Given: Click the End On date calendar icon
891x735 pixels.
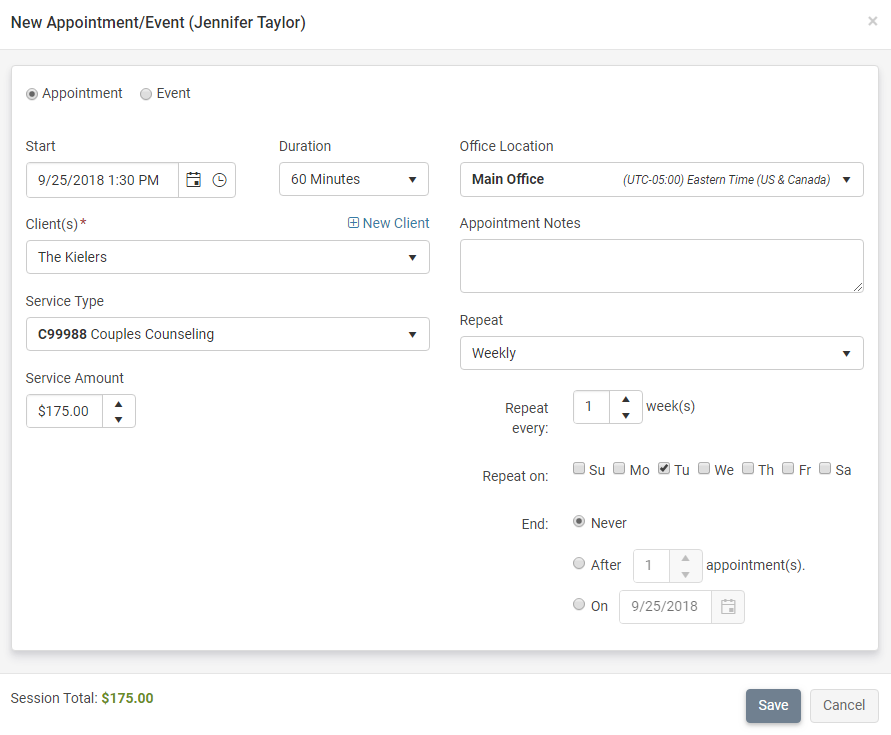Looking at the screenshot, I should 728,606.
